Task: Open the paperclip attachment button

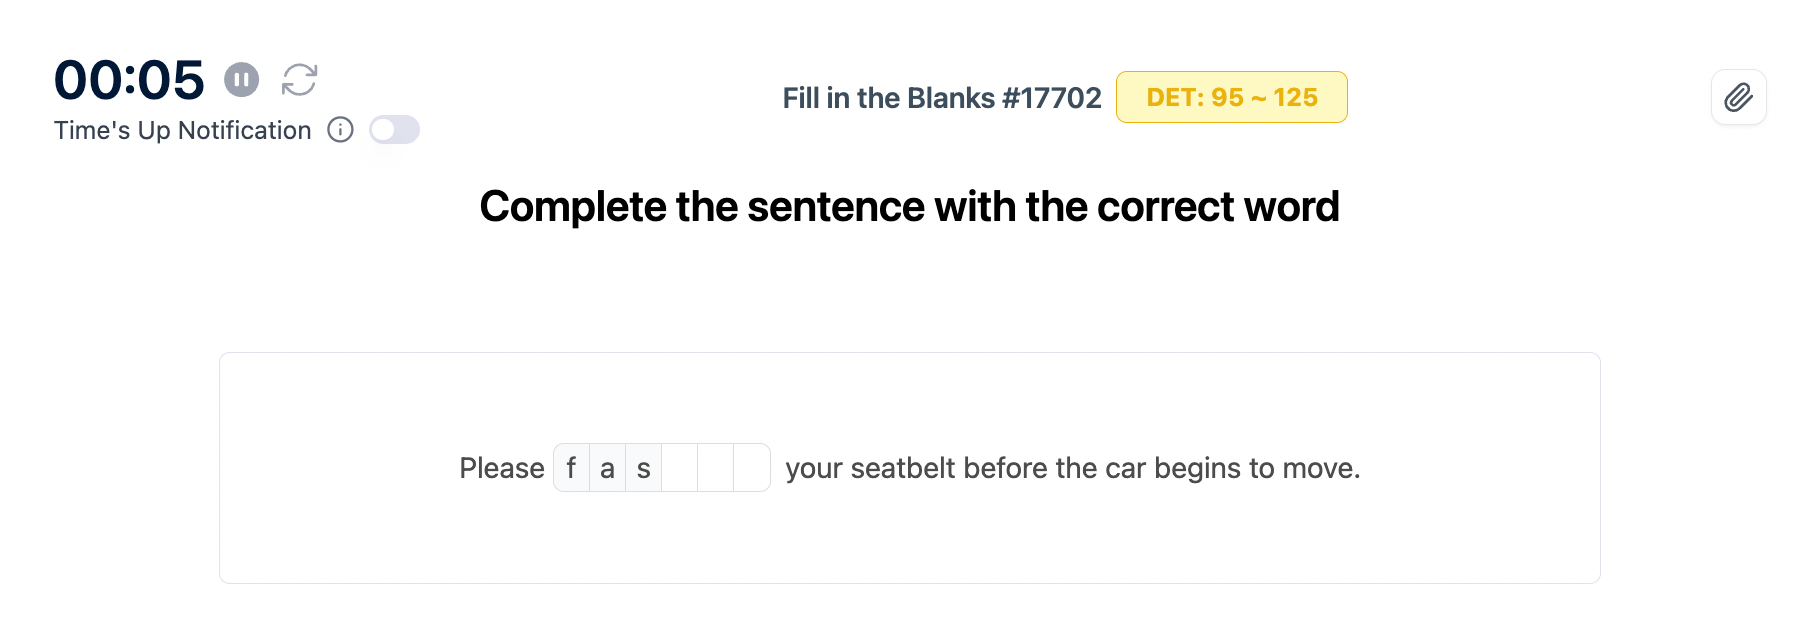Action: click(x=1738, y=97)
